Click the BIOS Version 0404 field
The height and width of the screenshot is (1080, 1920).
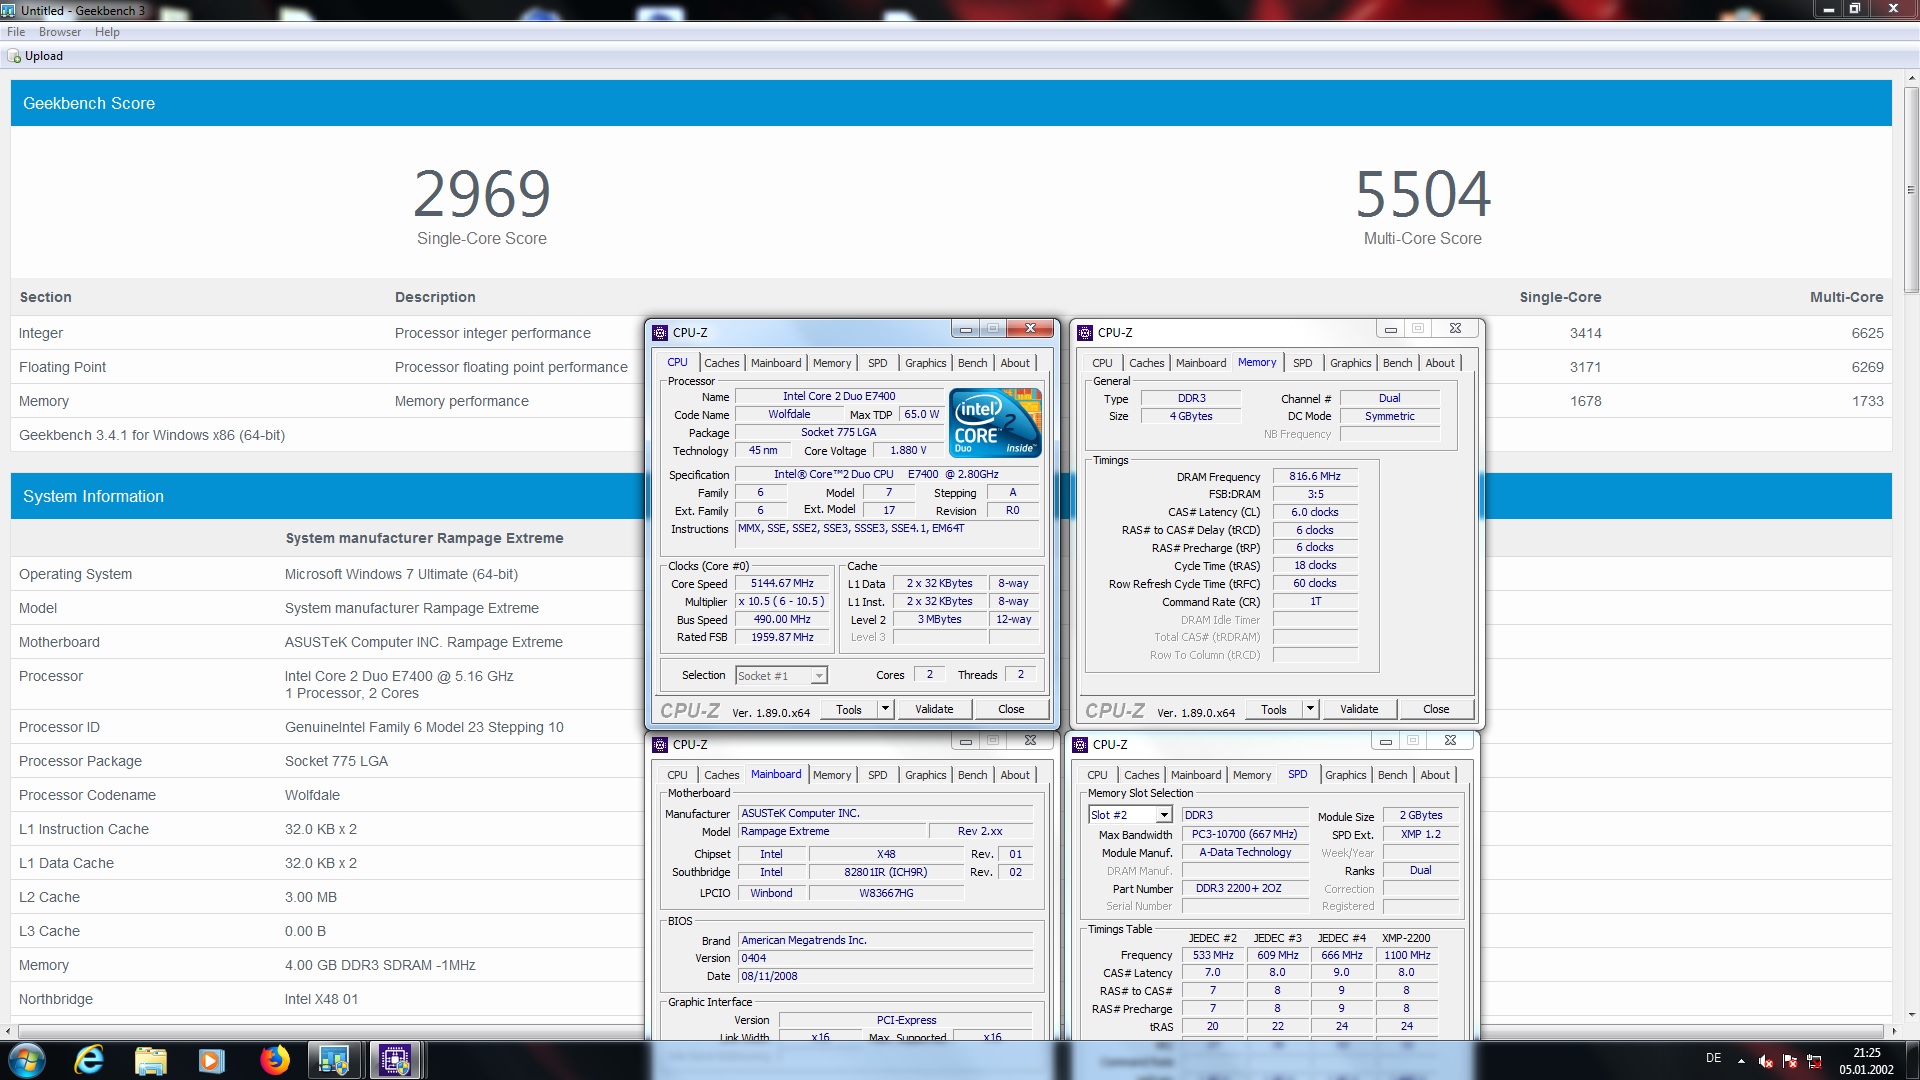(885, 958)
